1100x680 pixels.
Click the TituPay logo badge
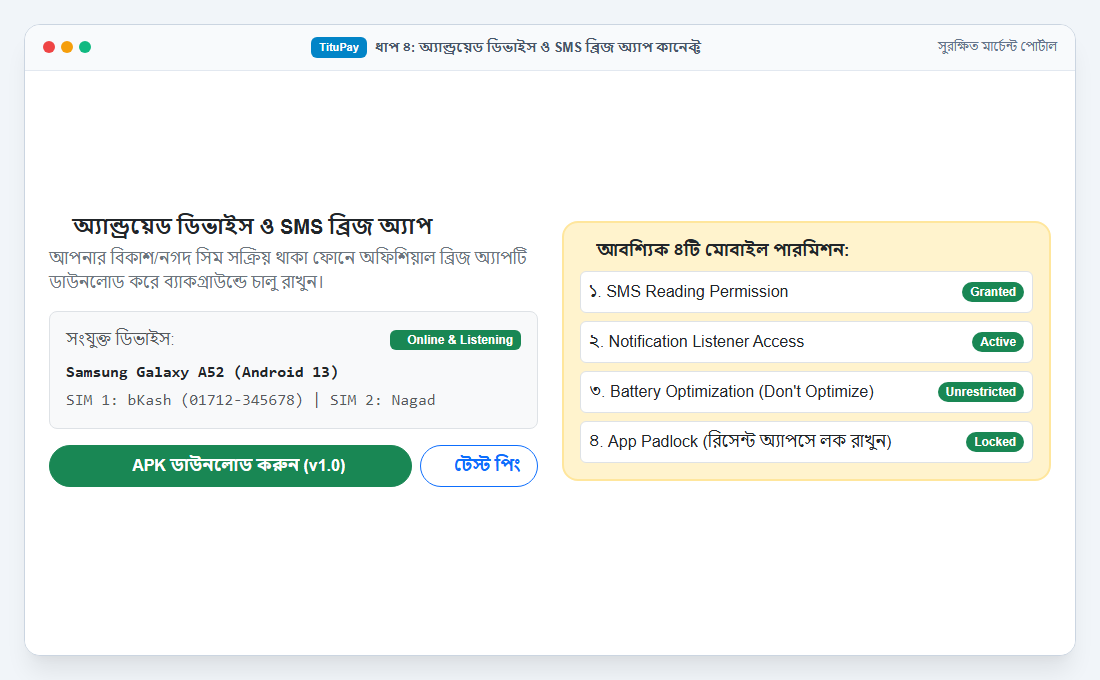(x=339, y=47)
